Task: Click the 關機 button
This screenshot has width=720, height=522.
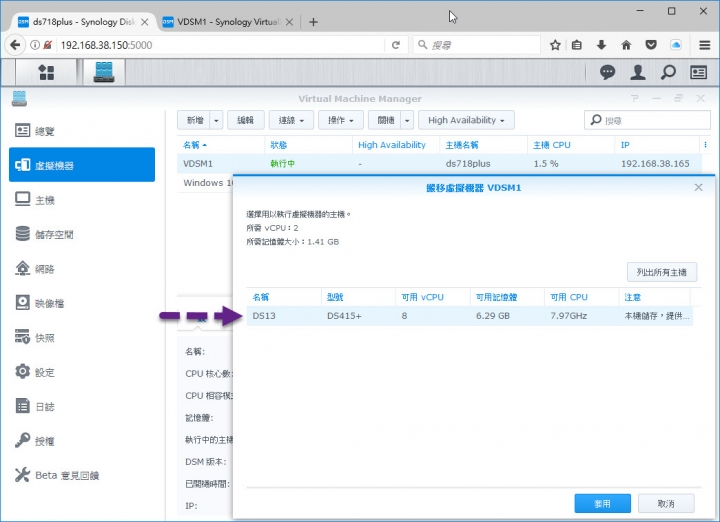Action: tap(385, 120)
